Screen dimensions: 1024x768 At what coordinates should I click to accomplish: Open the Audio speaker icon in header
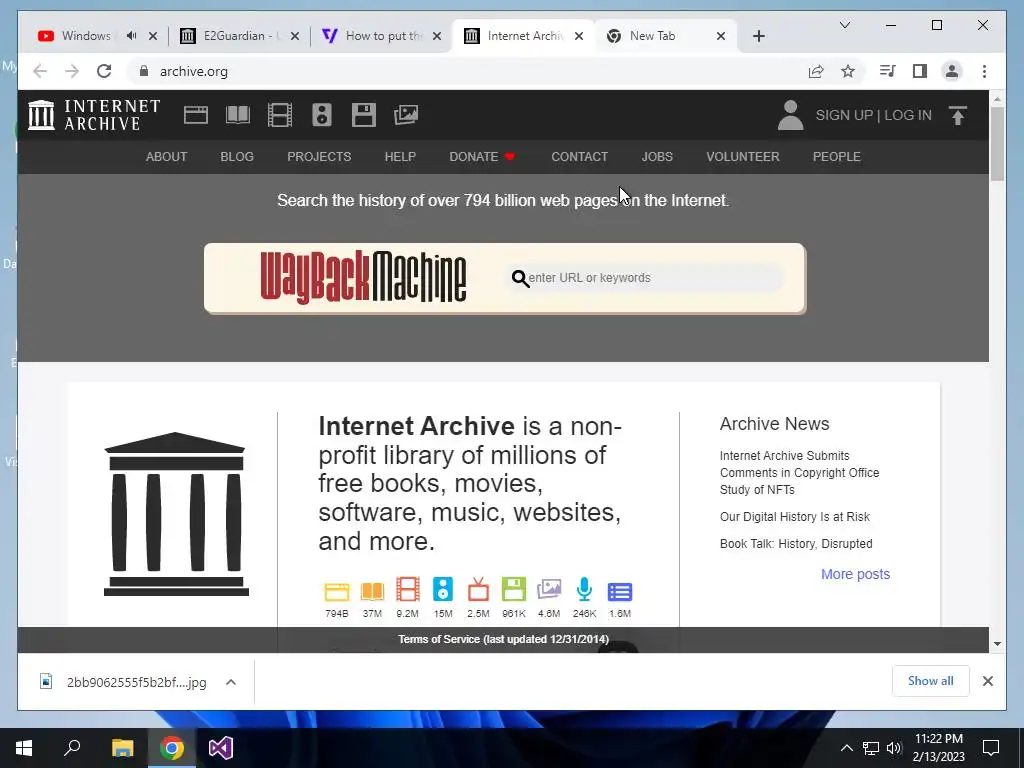tap(321, 115)
